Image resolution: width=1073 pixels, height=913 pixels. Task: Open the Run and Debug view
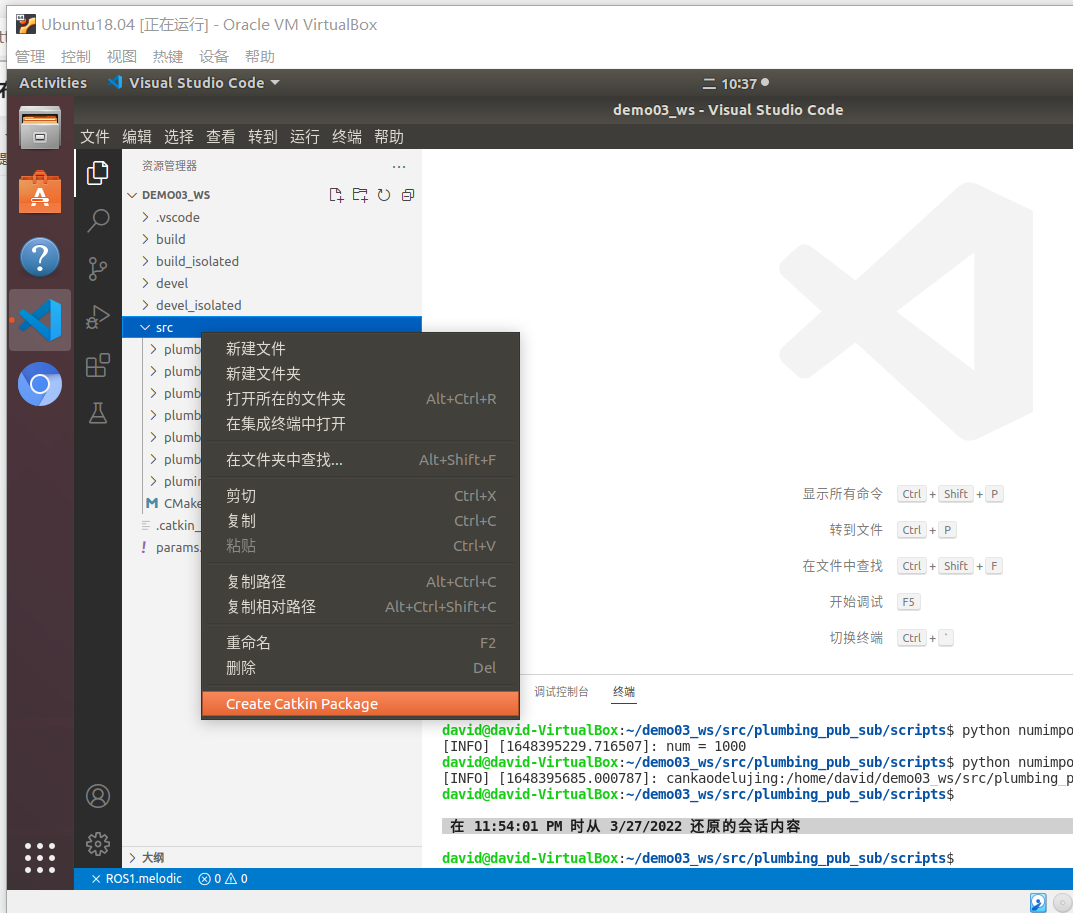(98, 317)
